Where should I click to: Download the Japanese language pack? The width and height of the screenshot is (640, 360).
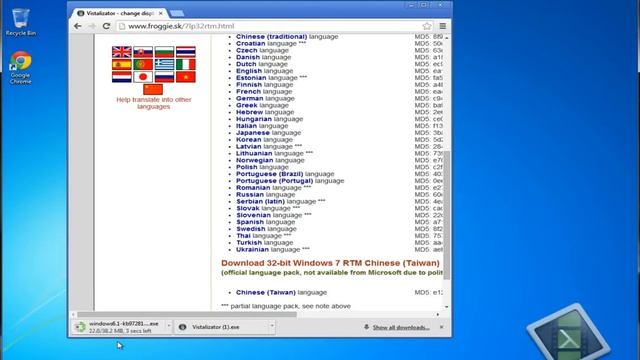(253, 133)
